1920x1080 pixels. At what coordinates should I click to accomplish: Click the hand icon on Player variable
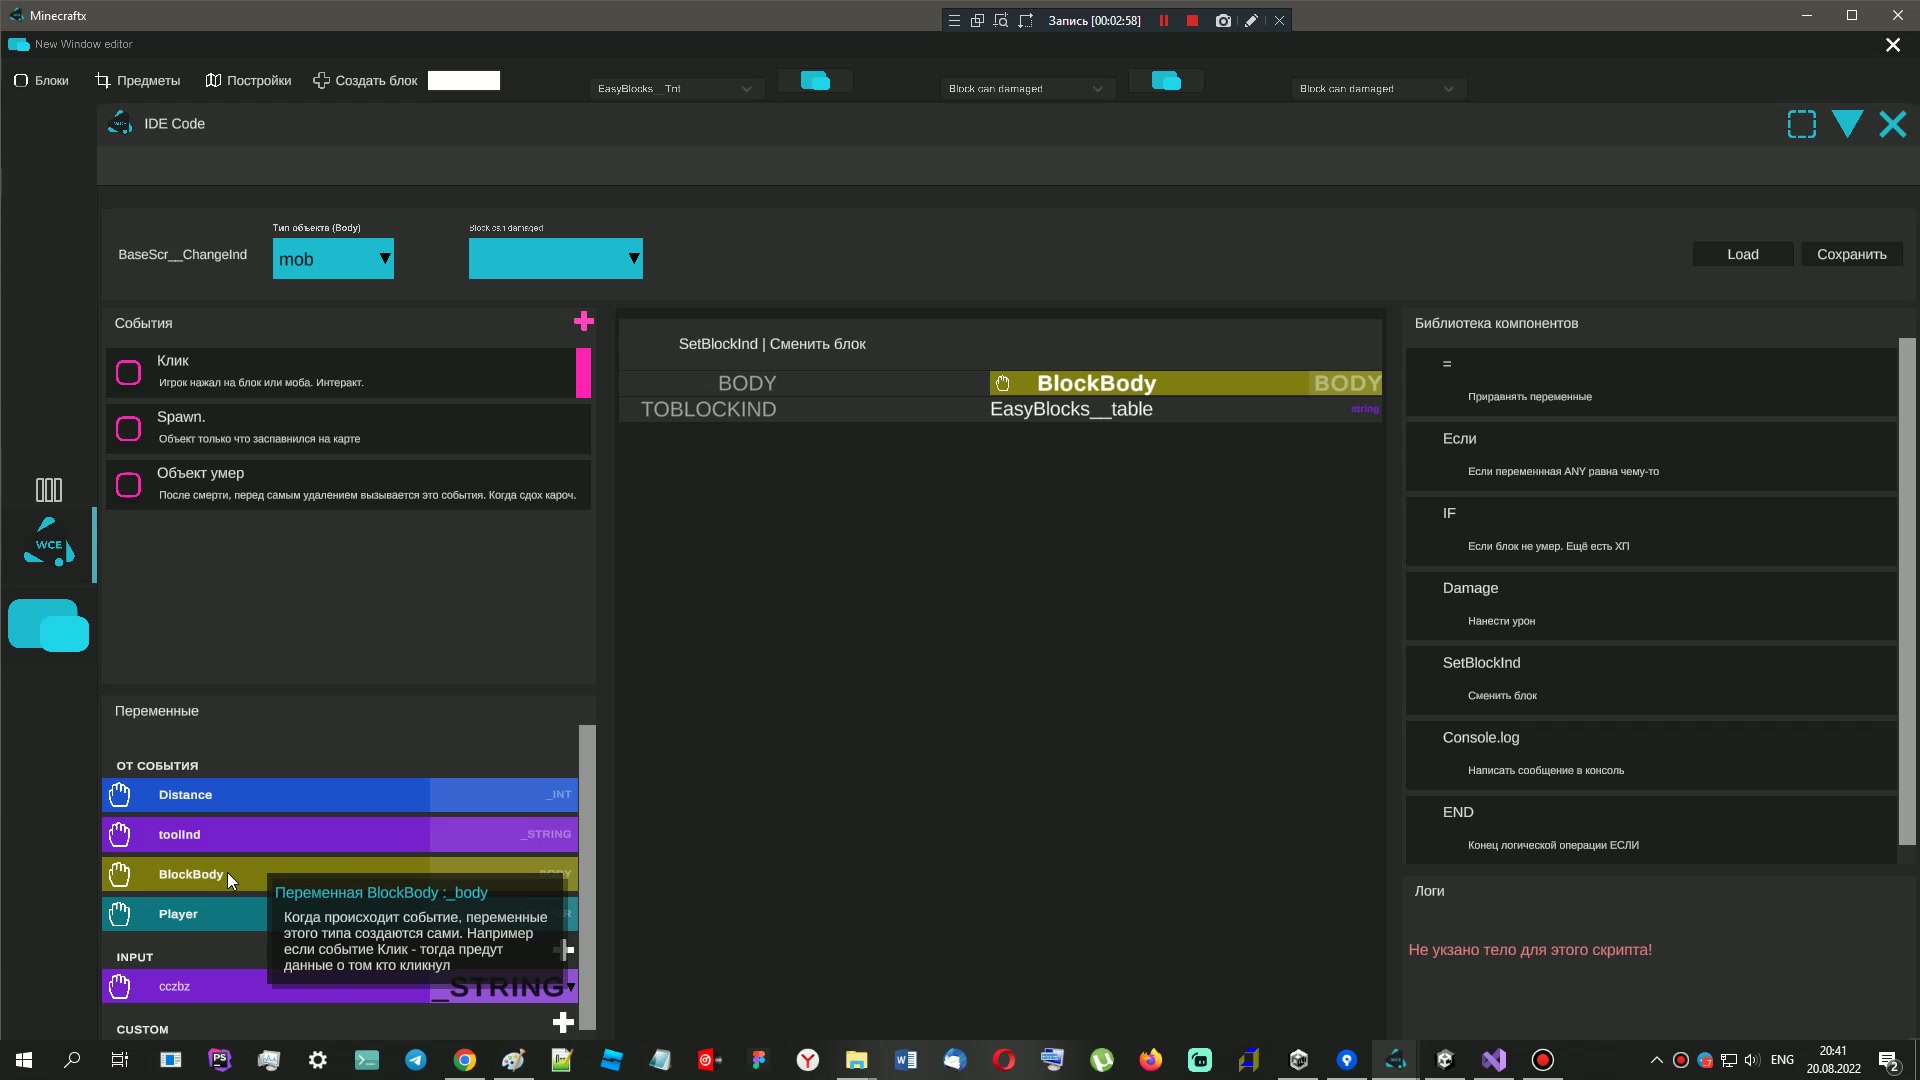(119, 914)
